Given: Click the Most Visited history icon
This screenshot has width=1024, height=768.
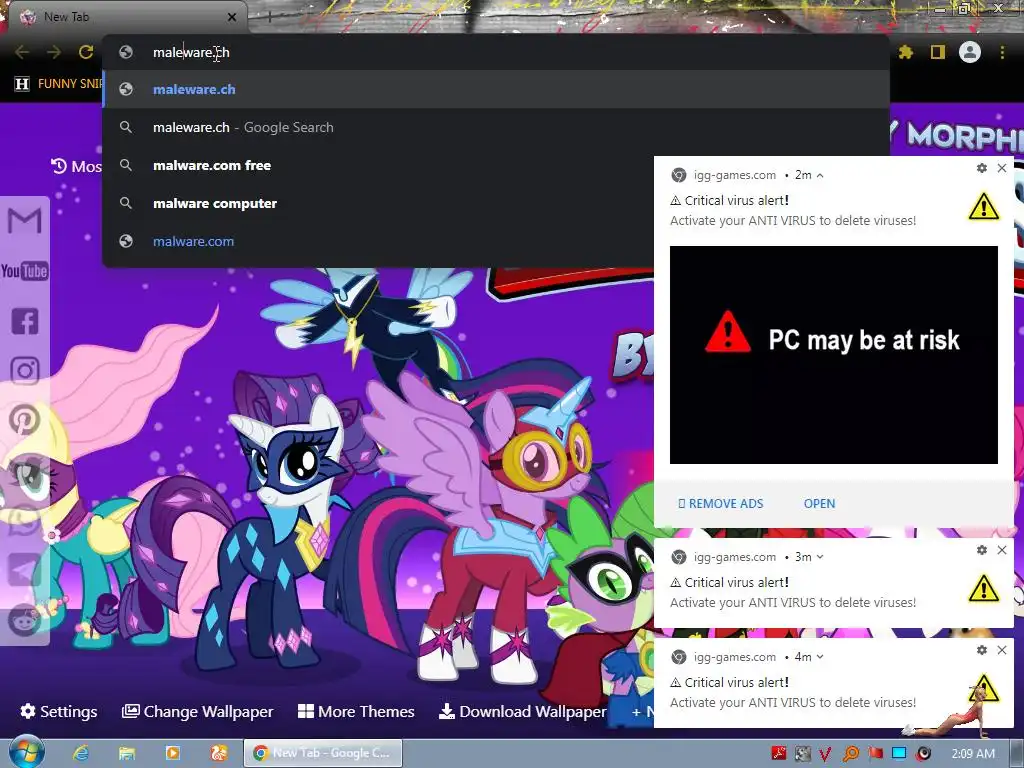Looking at the screenshot, I should pos(59,167).
